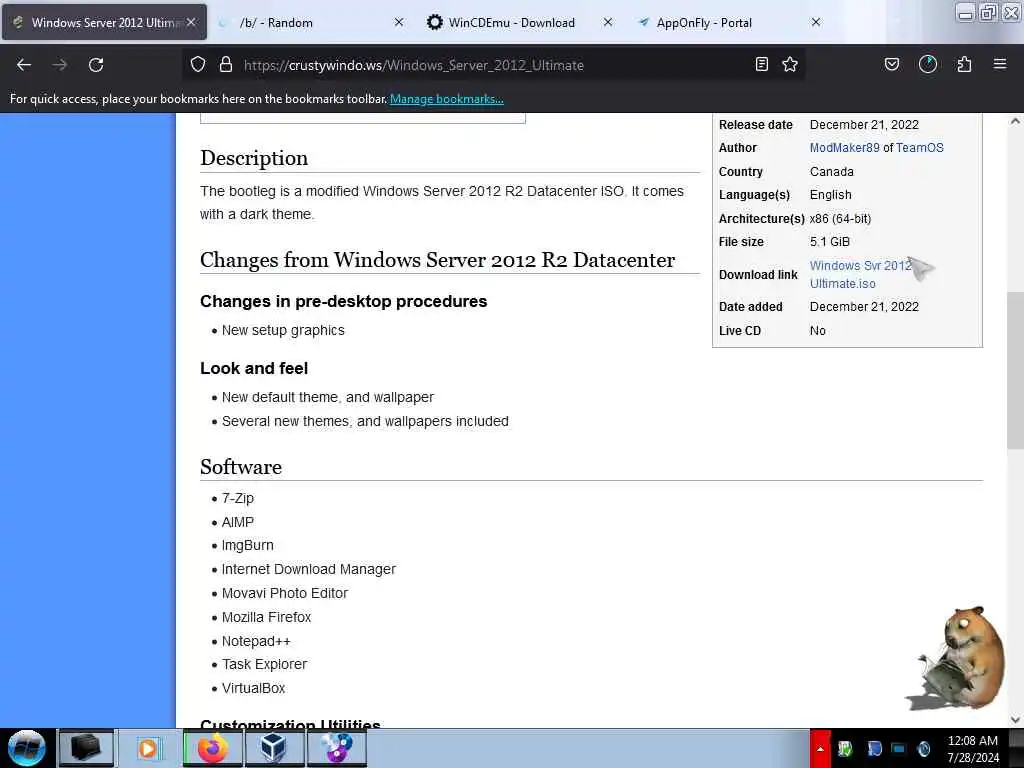Click the blue flag tray icon
This screenshot has width=1024, height=768.
[x=874, y=748]
